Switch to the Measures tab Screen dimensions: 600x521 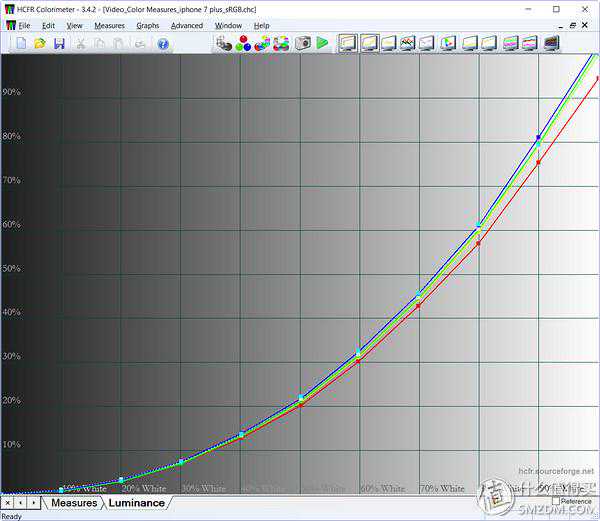[74, 503]
